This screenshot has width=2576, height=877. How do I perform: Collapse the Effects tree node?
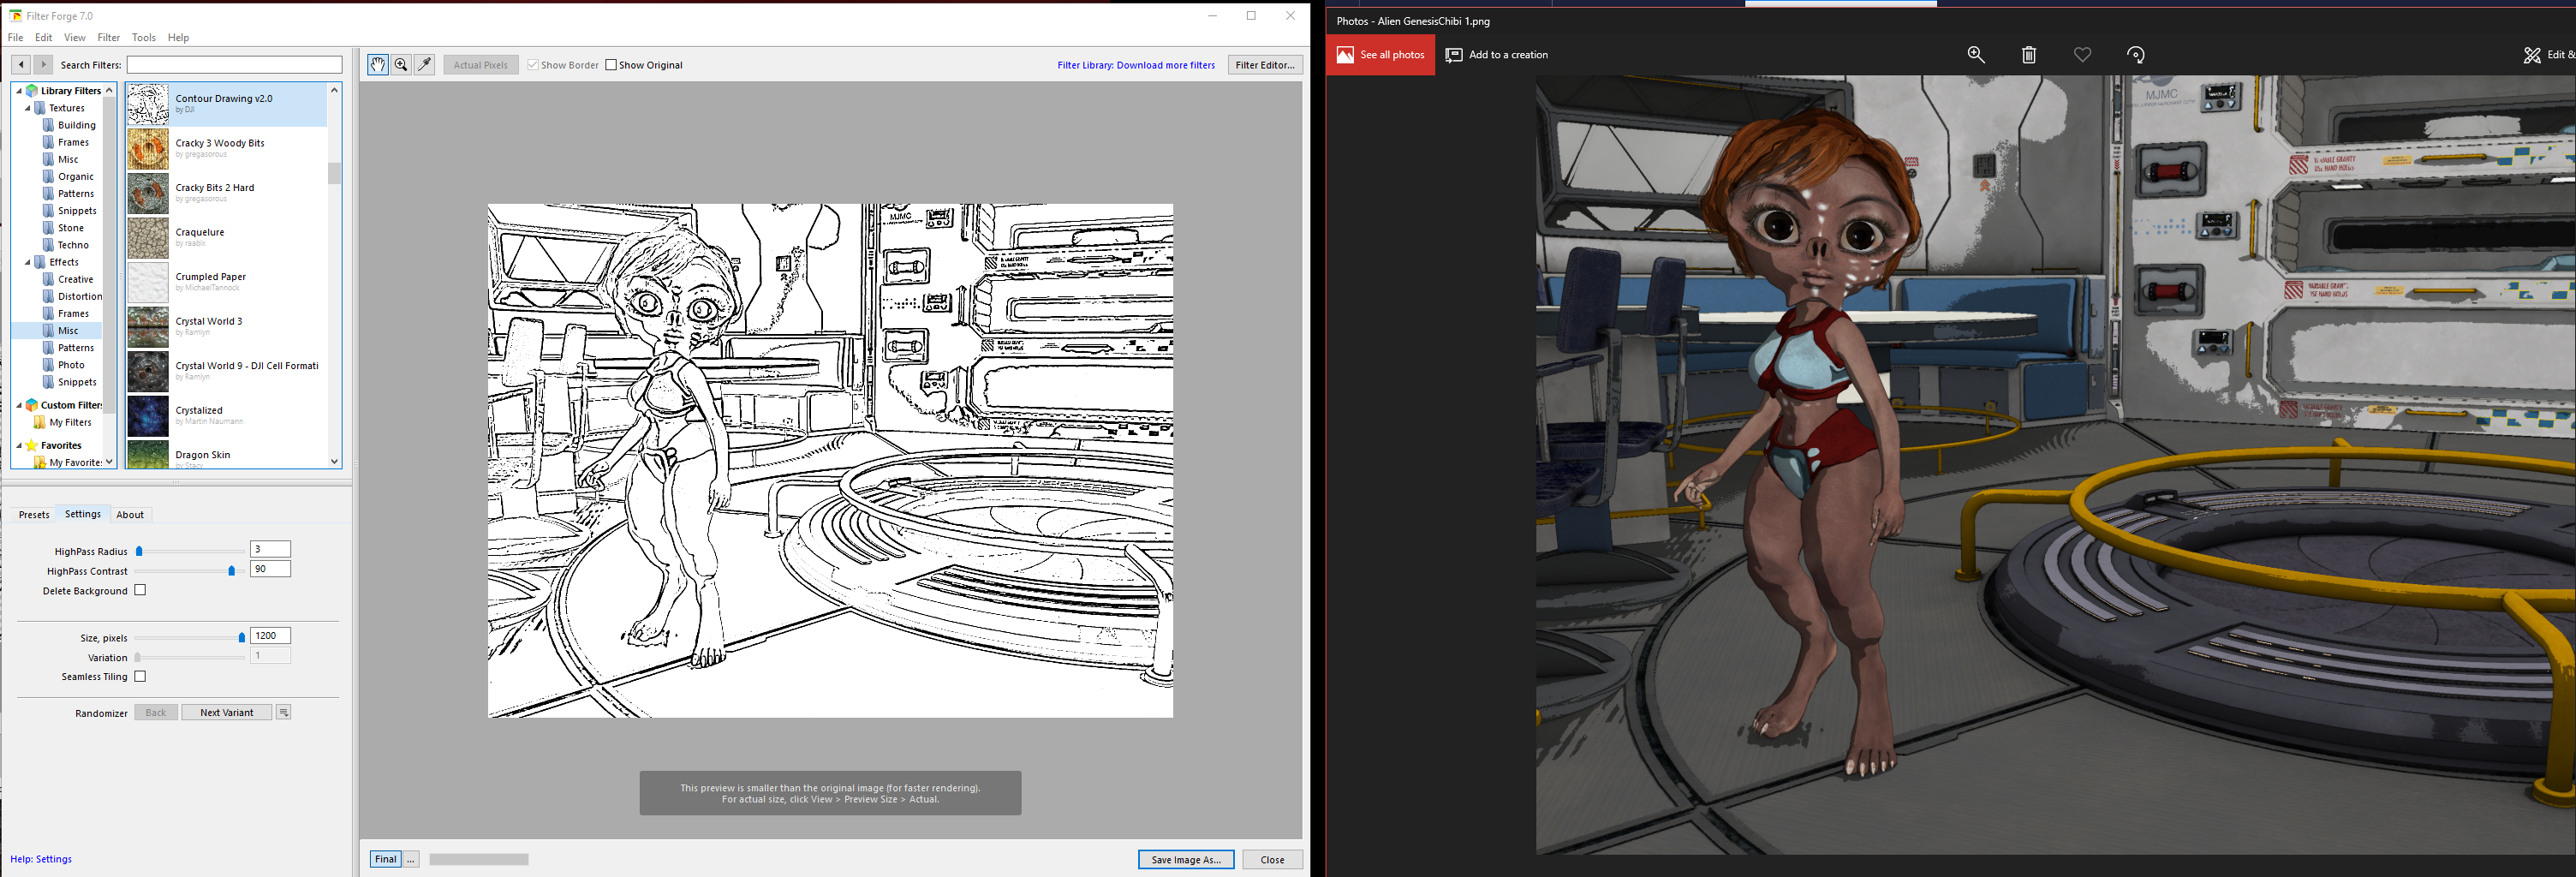(x=28, y=263)
